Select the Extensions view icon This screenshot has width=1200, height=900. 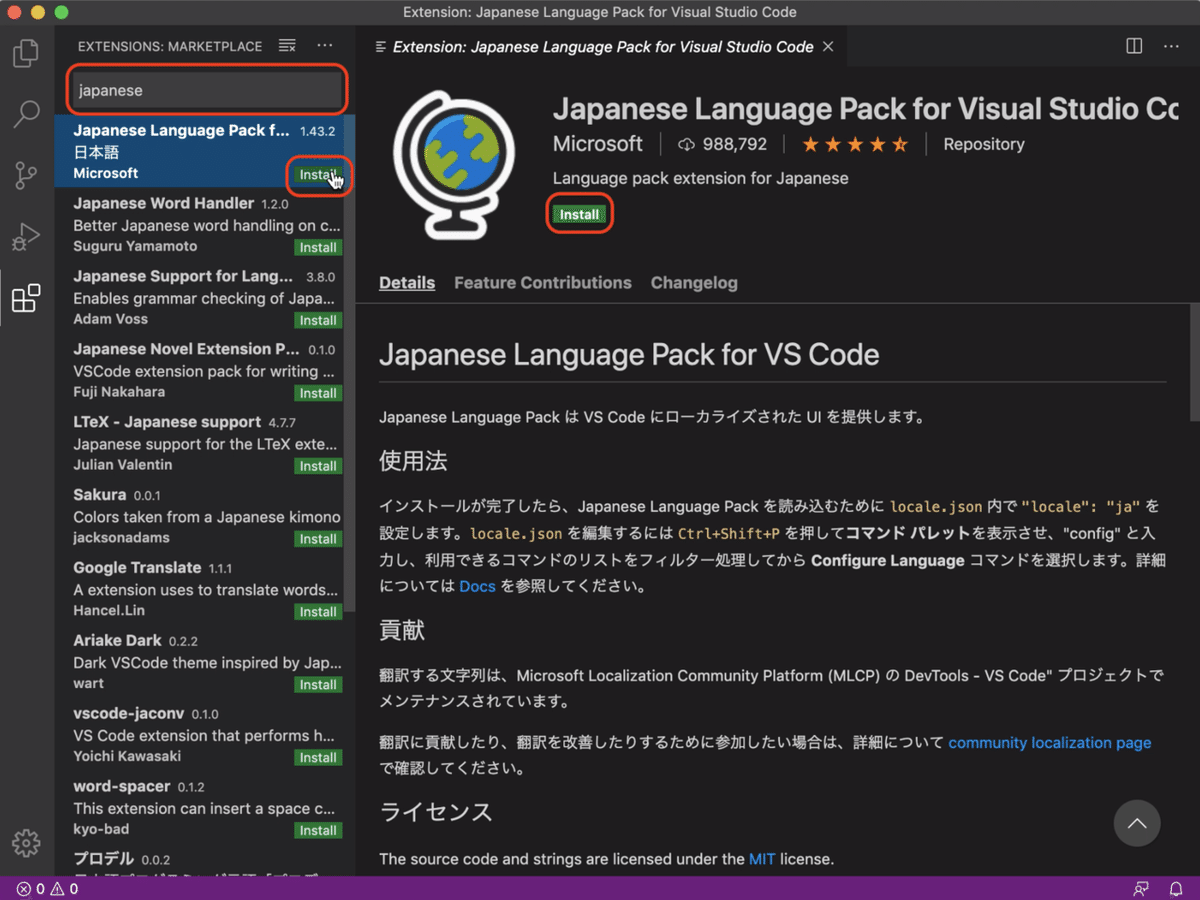click(26, 298)
